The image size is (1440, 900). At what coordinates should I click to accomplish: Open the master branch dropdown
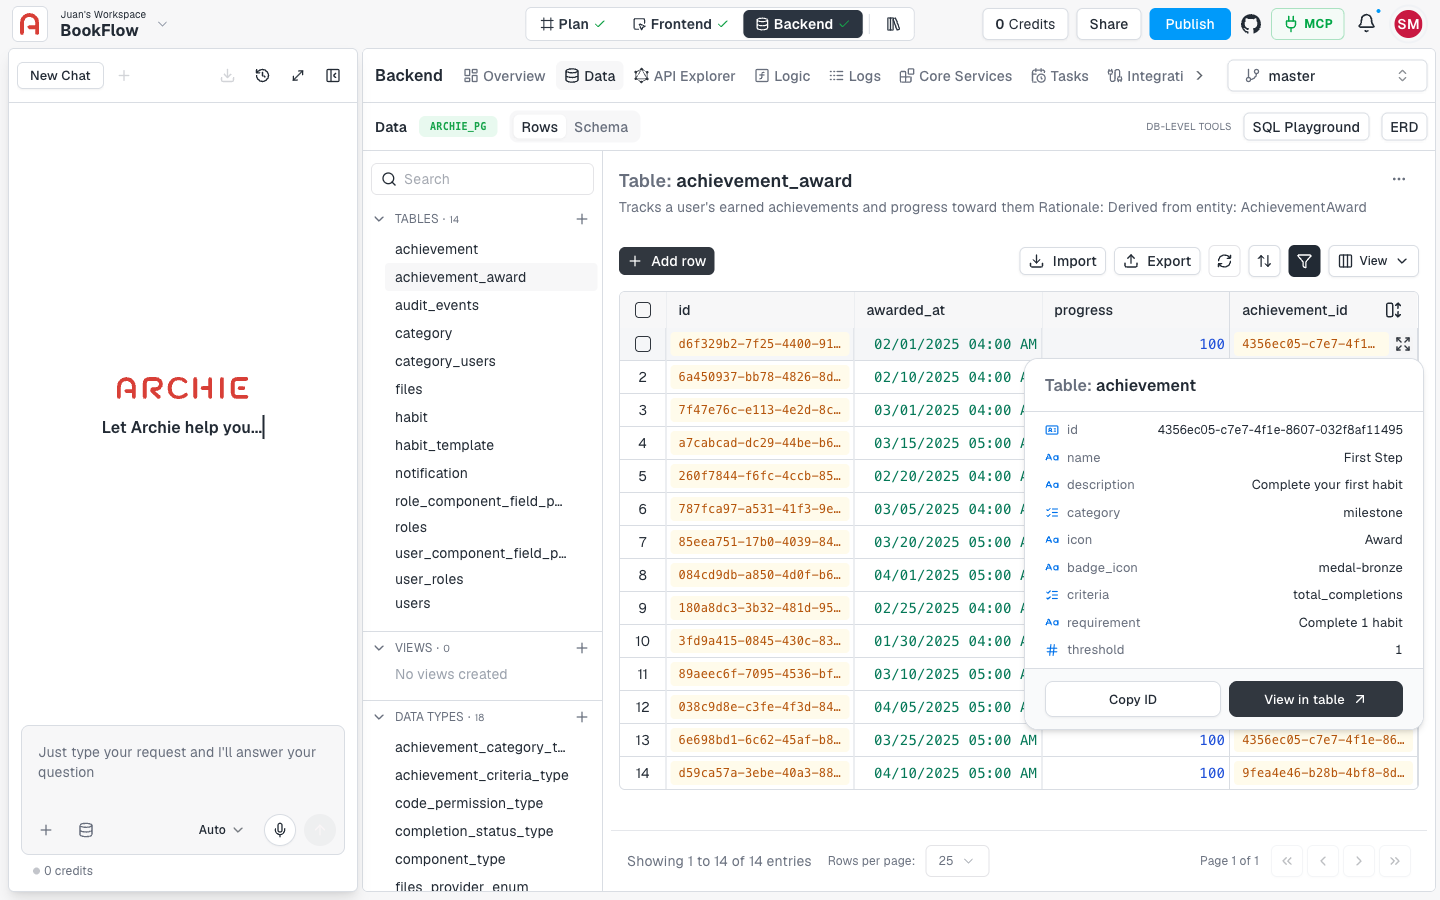pyautogui.click(x=1327, y=76)
